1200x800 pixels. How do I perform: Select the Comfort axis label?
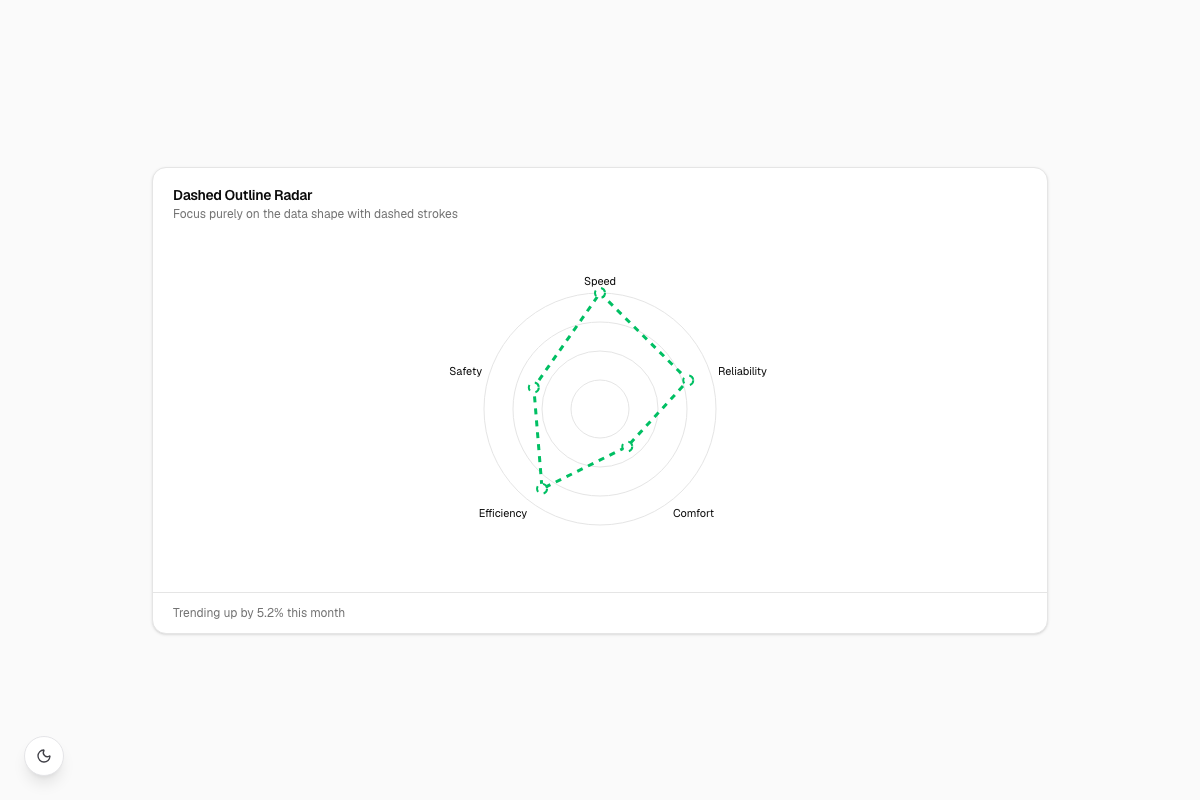click(x=693, y=513)
